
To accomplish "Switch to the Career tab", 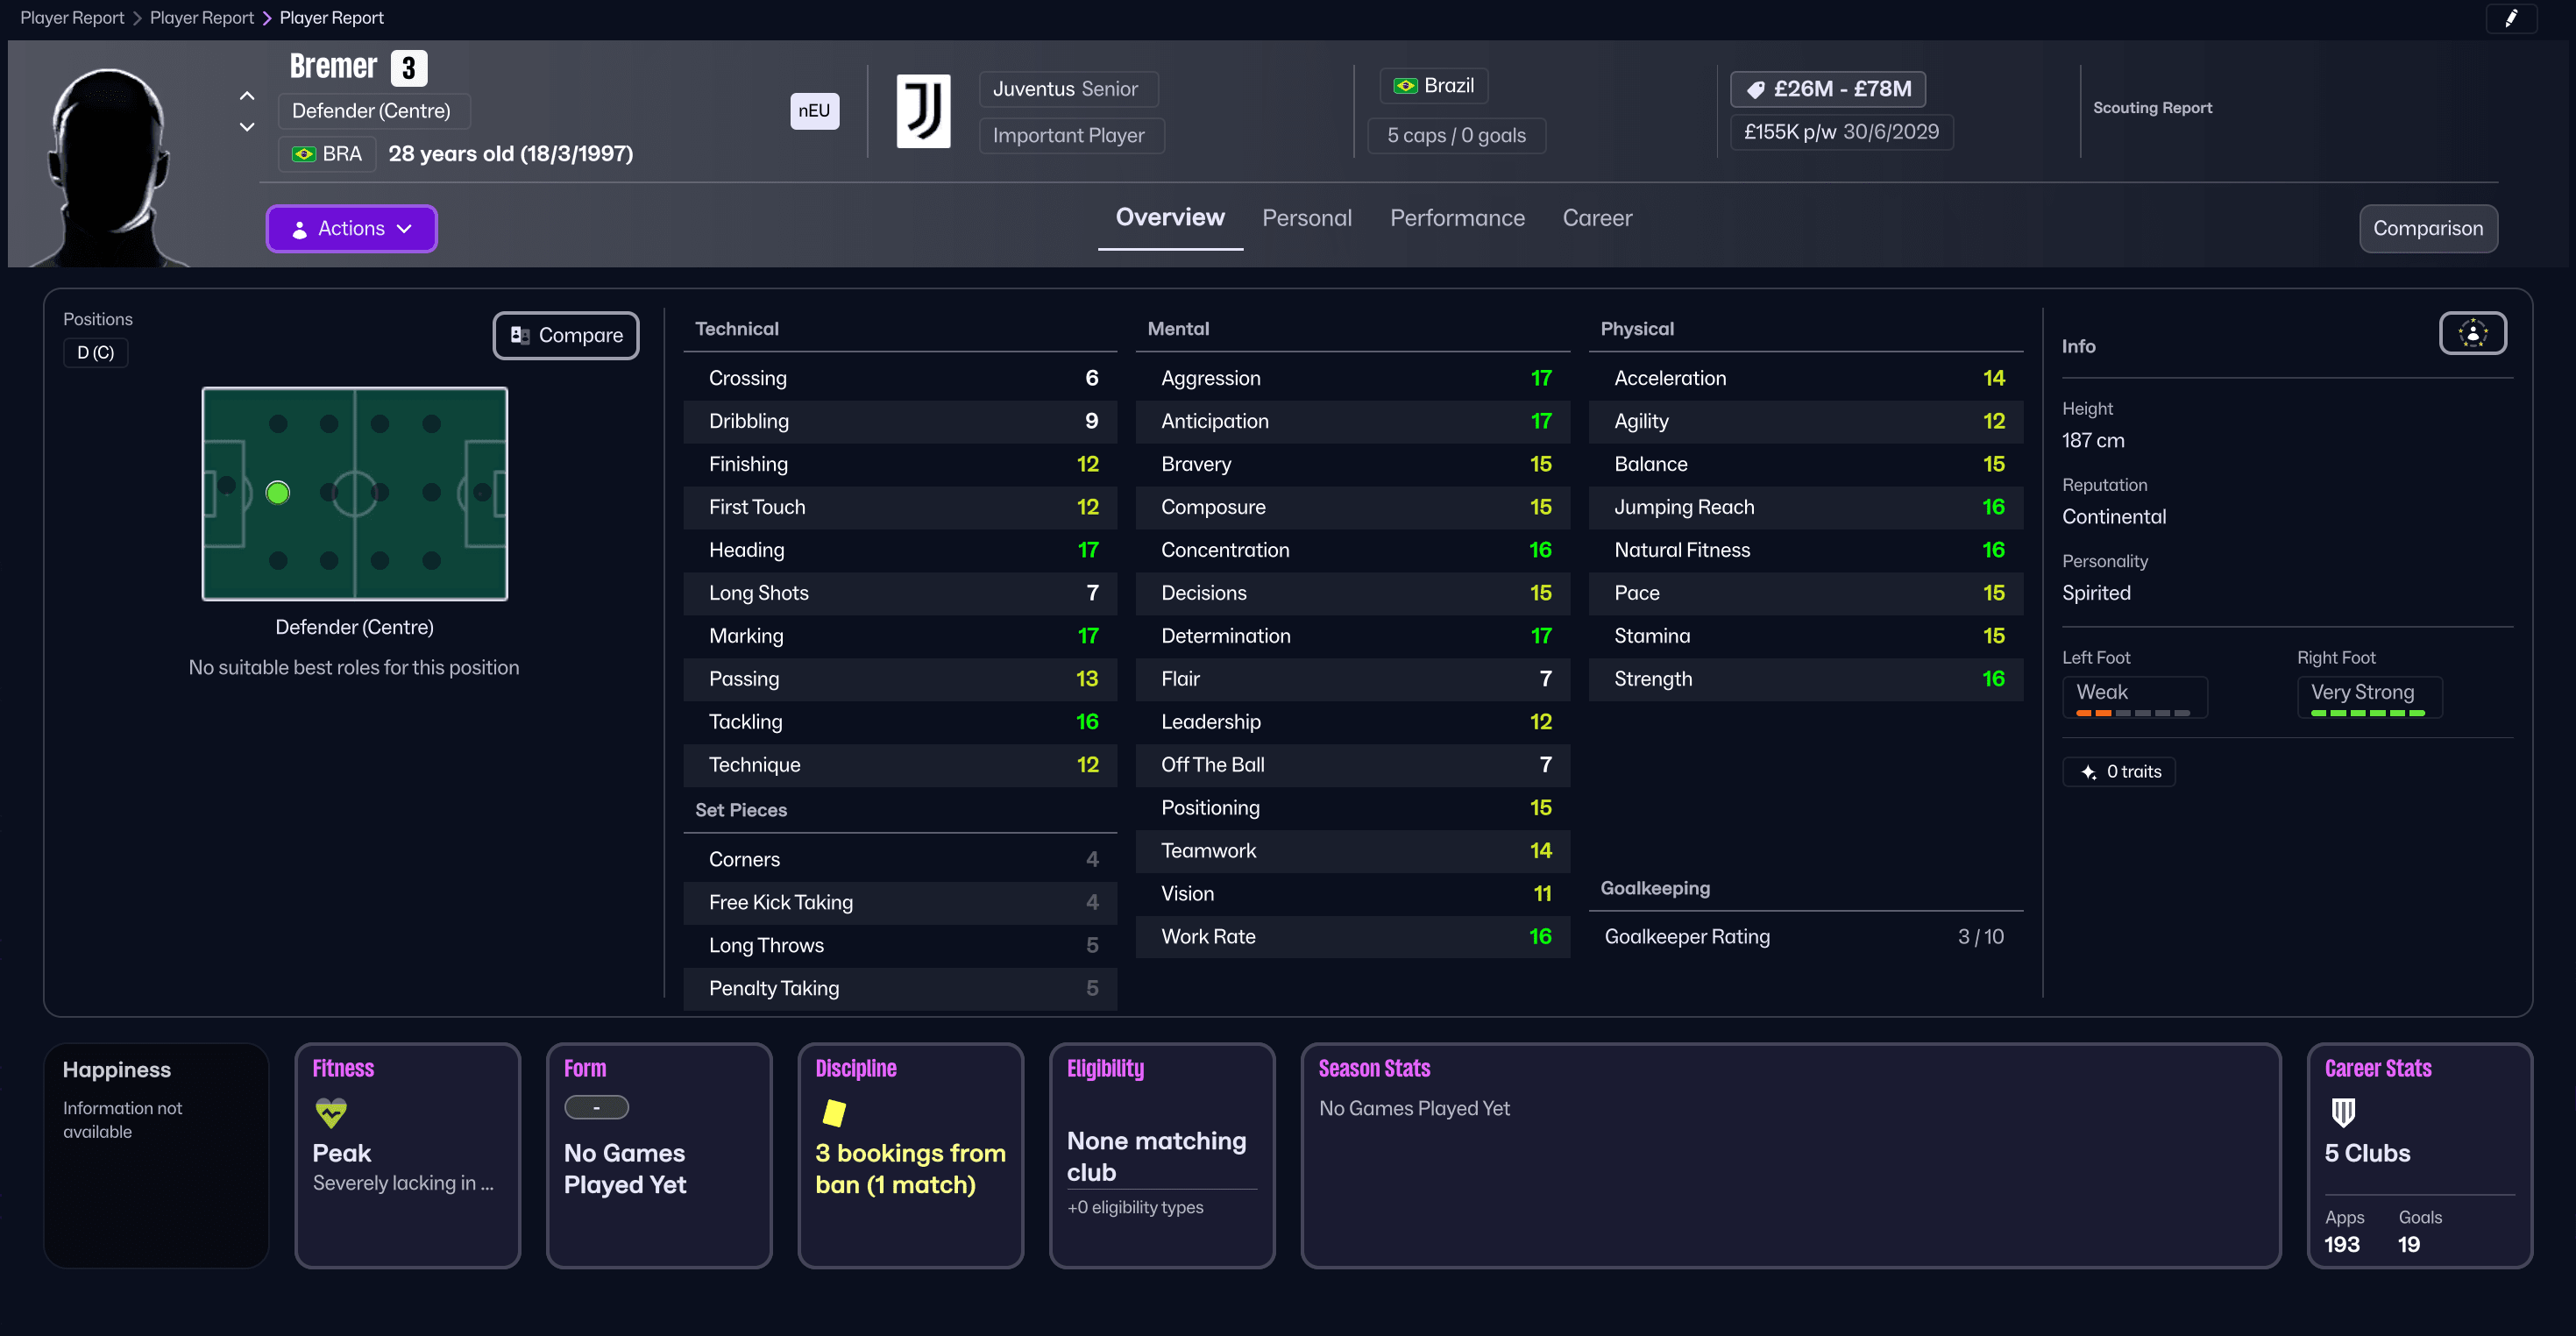I will point(1596,218).
